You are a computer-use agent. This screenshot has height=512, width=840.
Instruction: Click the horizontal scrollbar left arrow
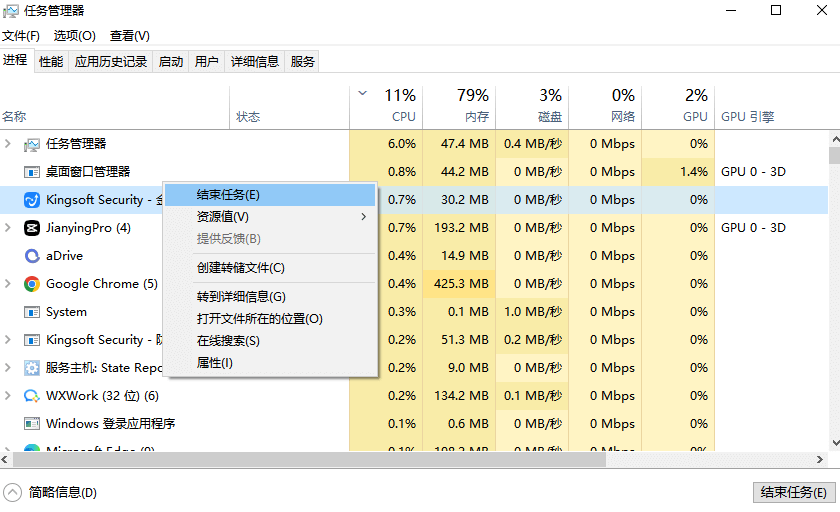coord(5,460)
